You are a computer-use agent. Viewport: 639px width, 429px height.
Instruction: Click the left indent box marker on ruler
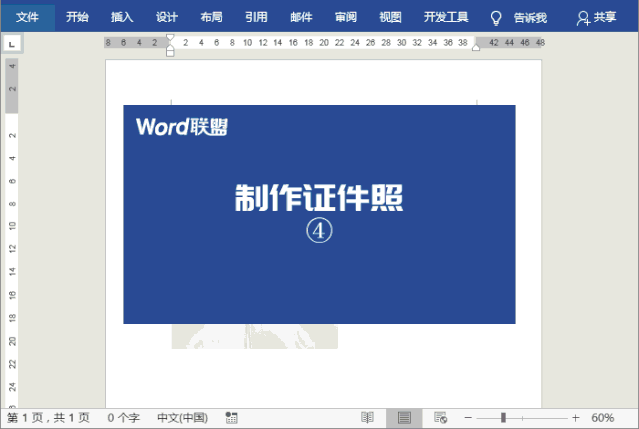click(x=170, y=53)
